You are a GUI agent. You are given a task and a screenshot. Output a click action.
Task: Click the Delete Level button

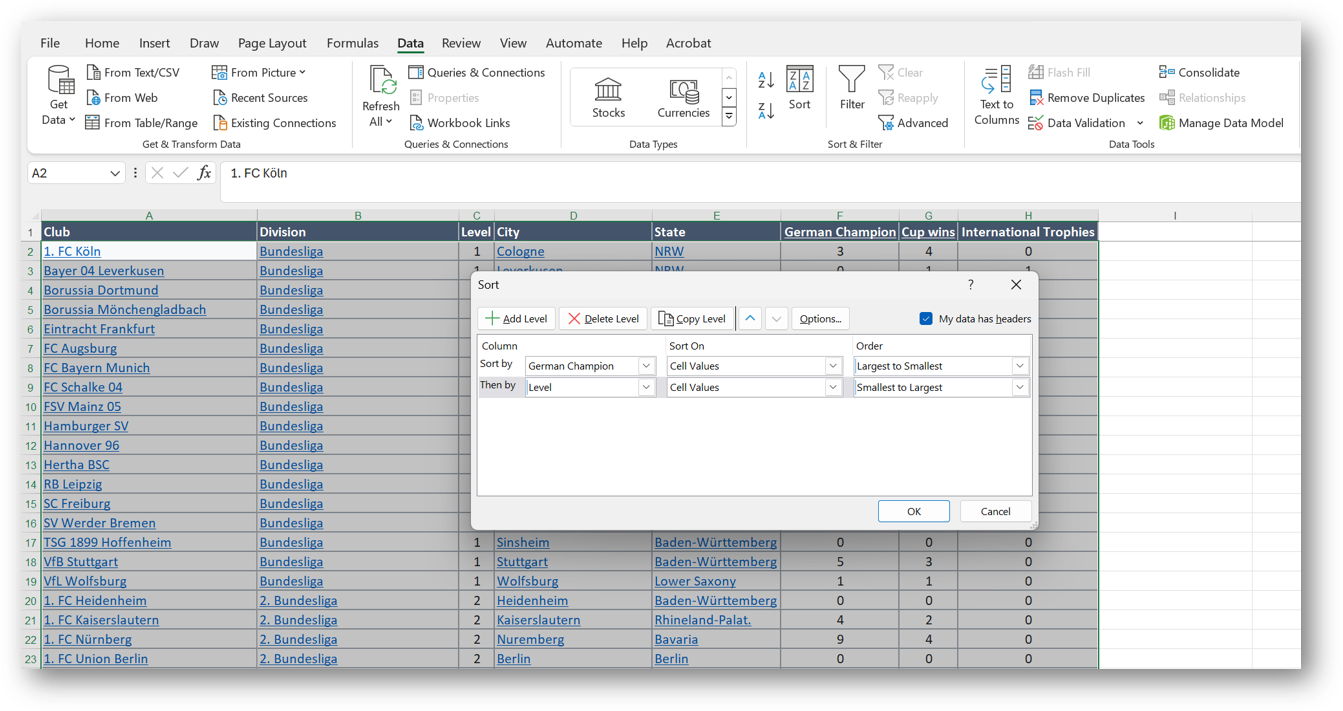[x=603, y=319]
